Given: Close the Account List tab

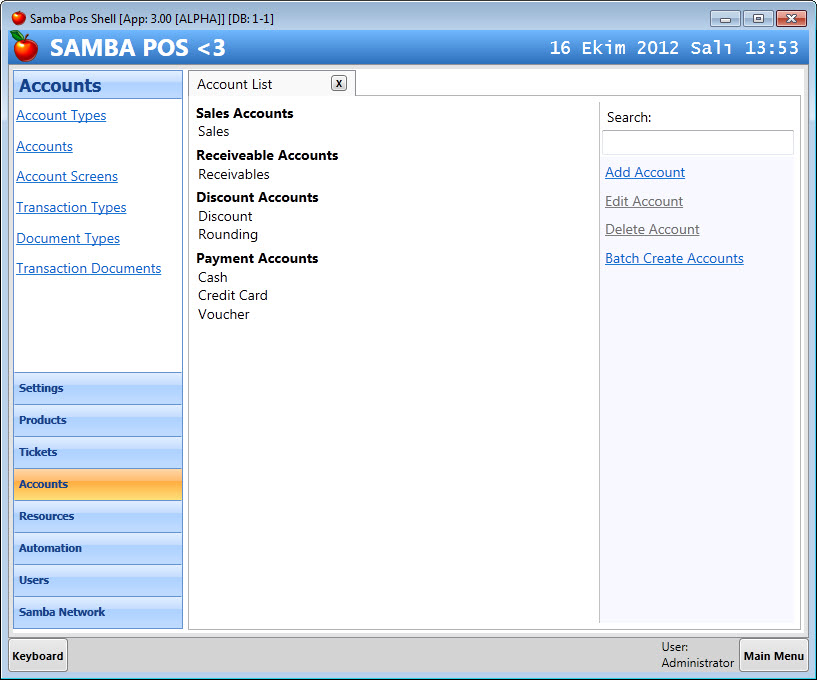Looking at the screenshot, I should tap(339, 83).
